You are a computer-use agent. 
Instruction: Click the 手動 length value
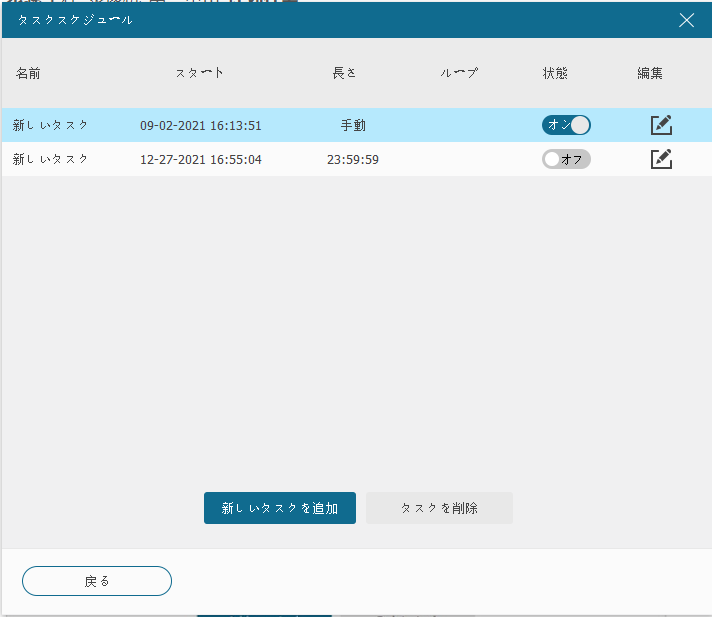click(353, 125)
